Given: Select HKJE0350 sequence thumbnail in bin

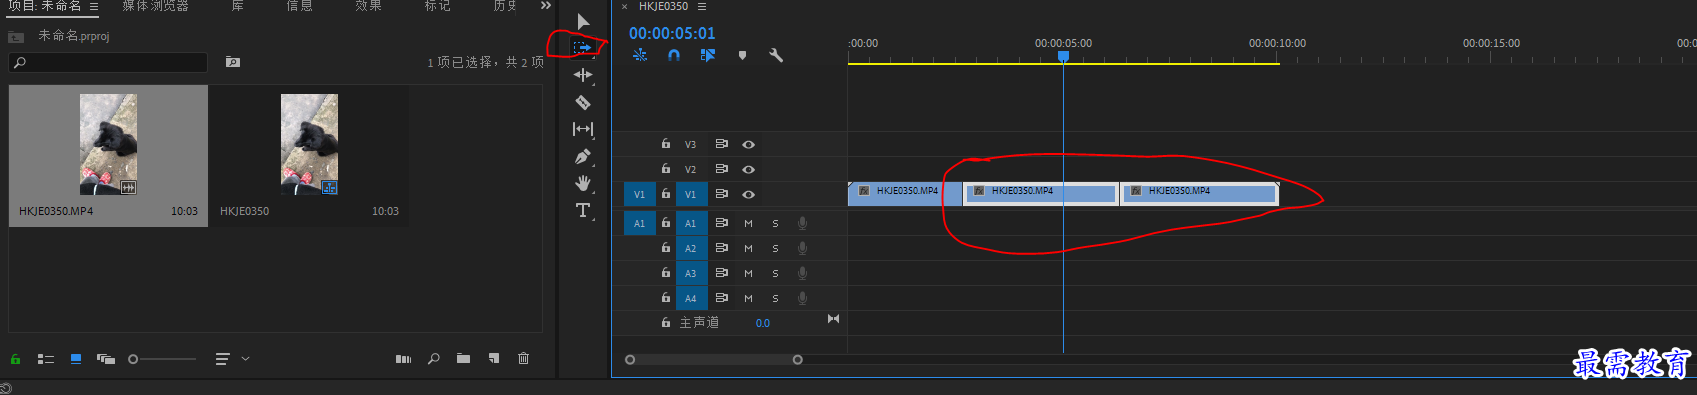Looking at the screenshot, I should pos(309,145).
